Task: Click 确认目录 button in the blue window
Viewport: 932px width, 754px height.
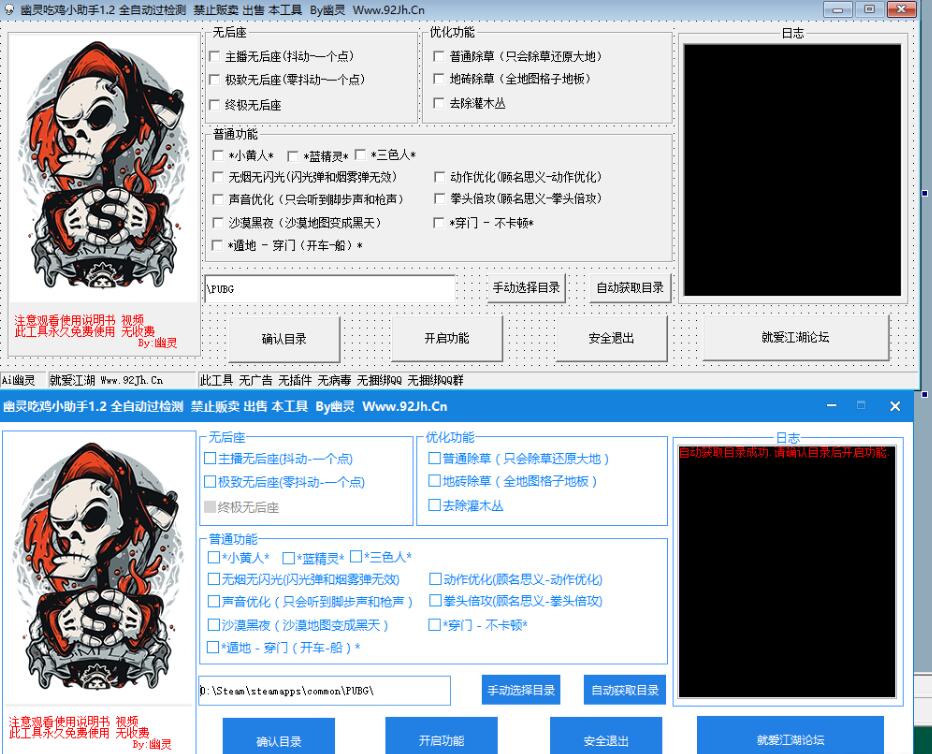Action: click(x=279, y=737)
